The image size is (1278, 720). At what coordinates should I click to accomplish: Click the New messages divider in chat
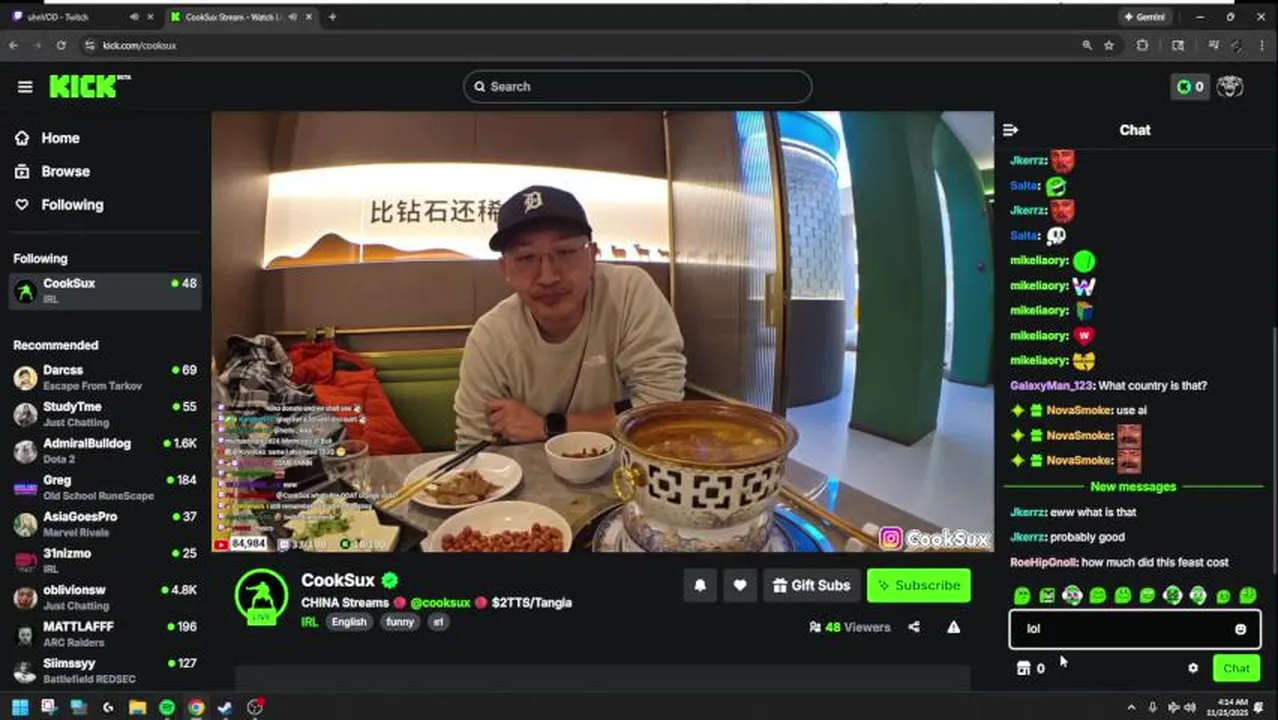[1133, 487]
